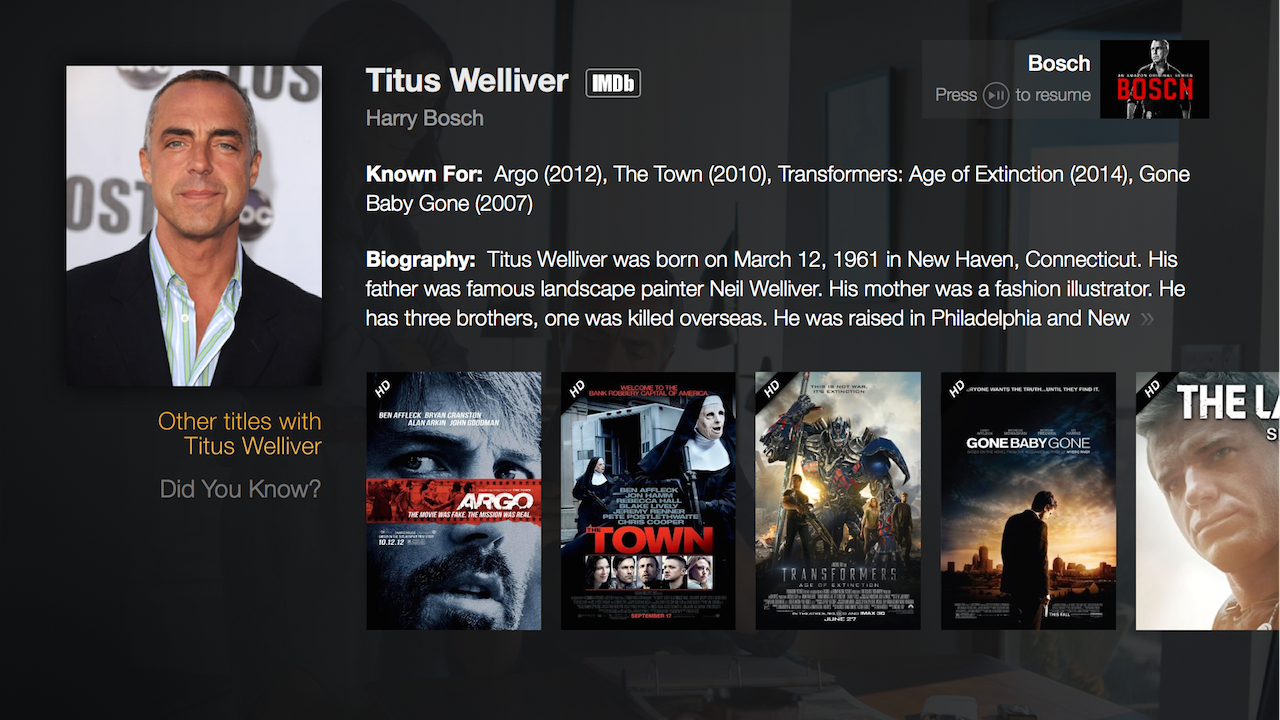Open the Bosch series thumbnail
This screenshot has width=1280, height=720.
tap(1154, 79)
